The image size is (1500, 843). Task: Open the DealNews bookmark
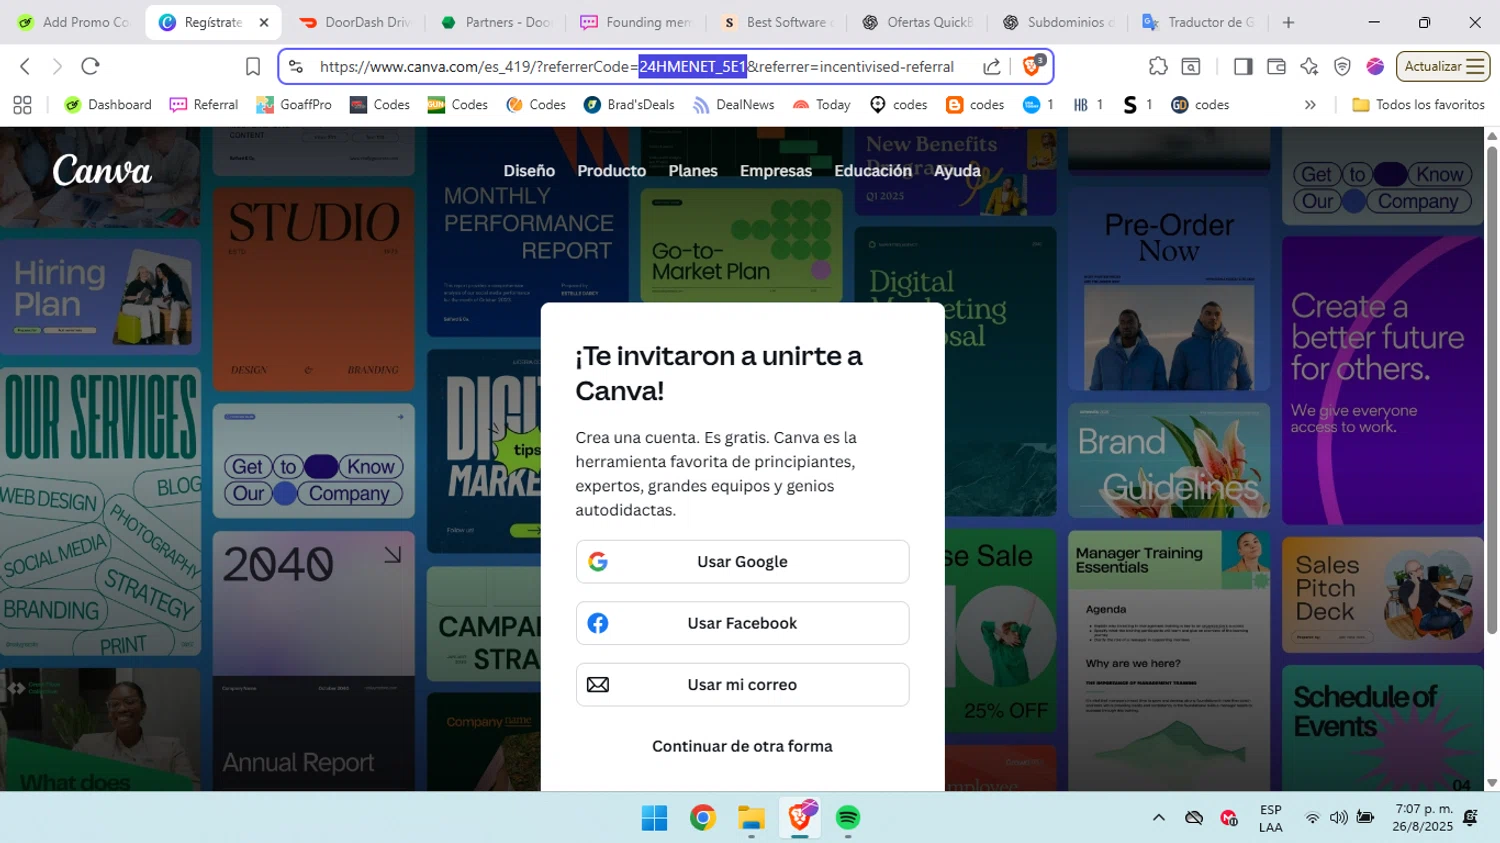[x=733, y=104]
